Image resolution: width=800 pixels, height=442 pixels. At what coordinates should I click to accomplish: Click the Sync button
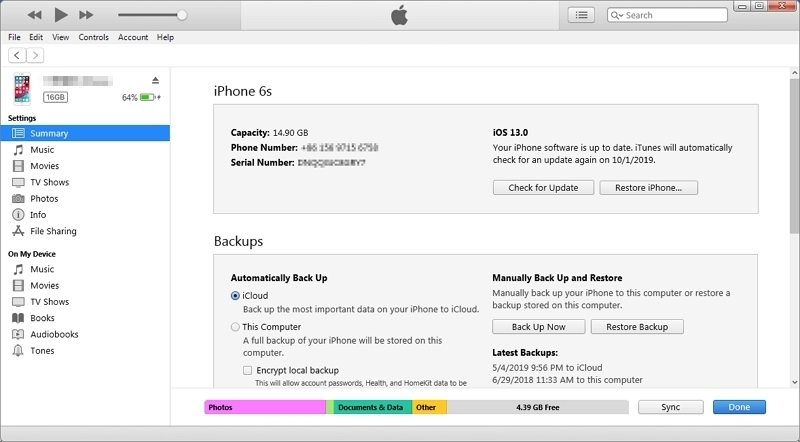(670, 407)
